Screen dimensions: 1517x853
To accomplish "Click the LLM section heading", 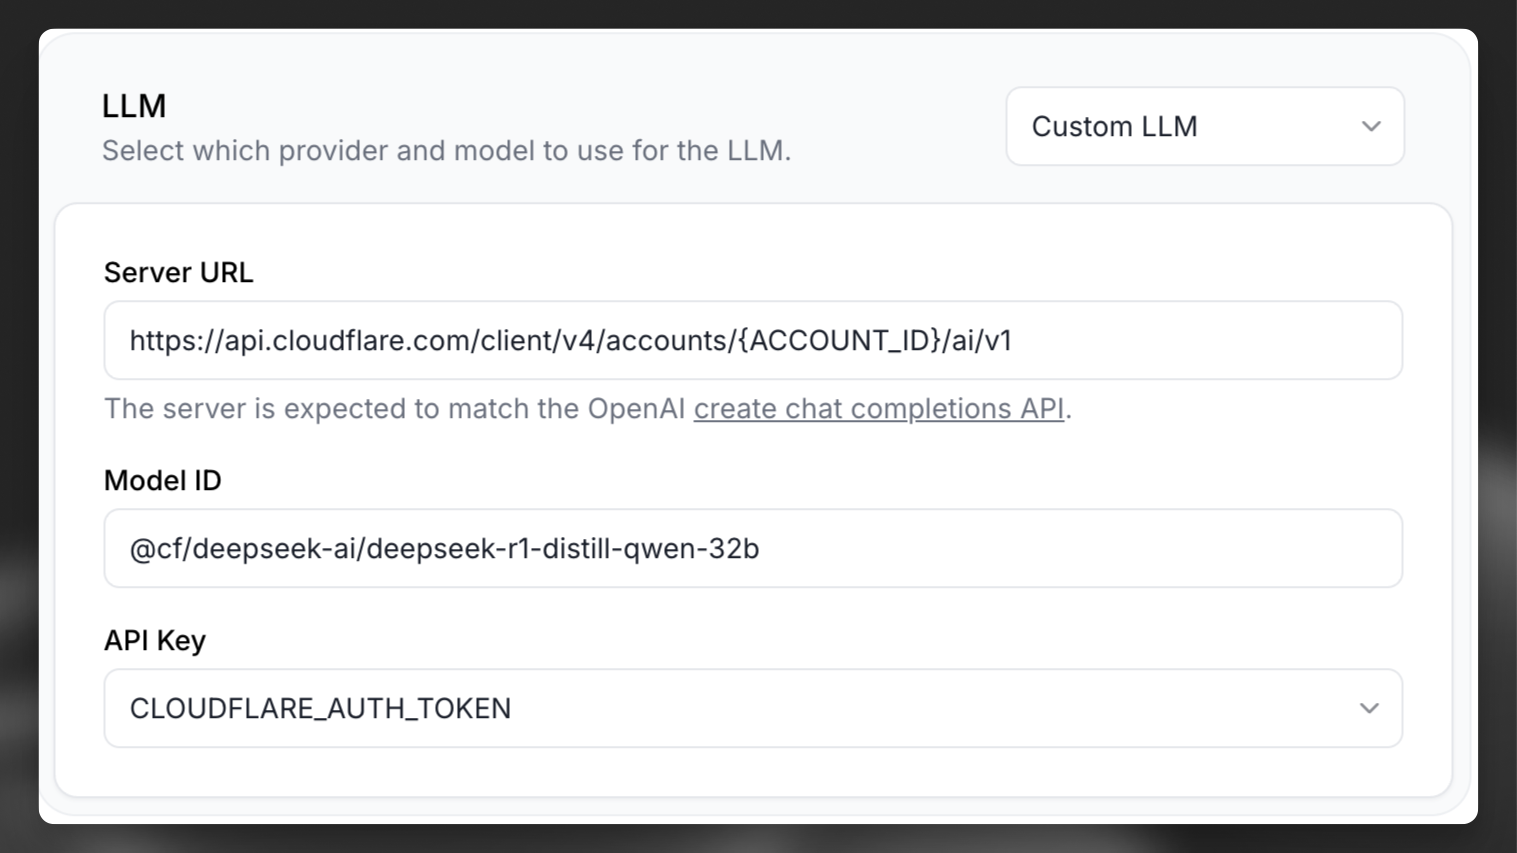I will [134, 105].
